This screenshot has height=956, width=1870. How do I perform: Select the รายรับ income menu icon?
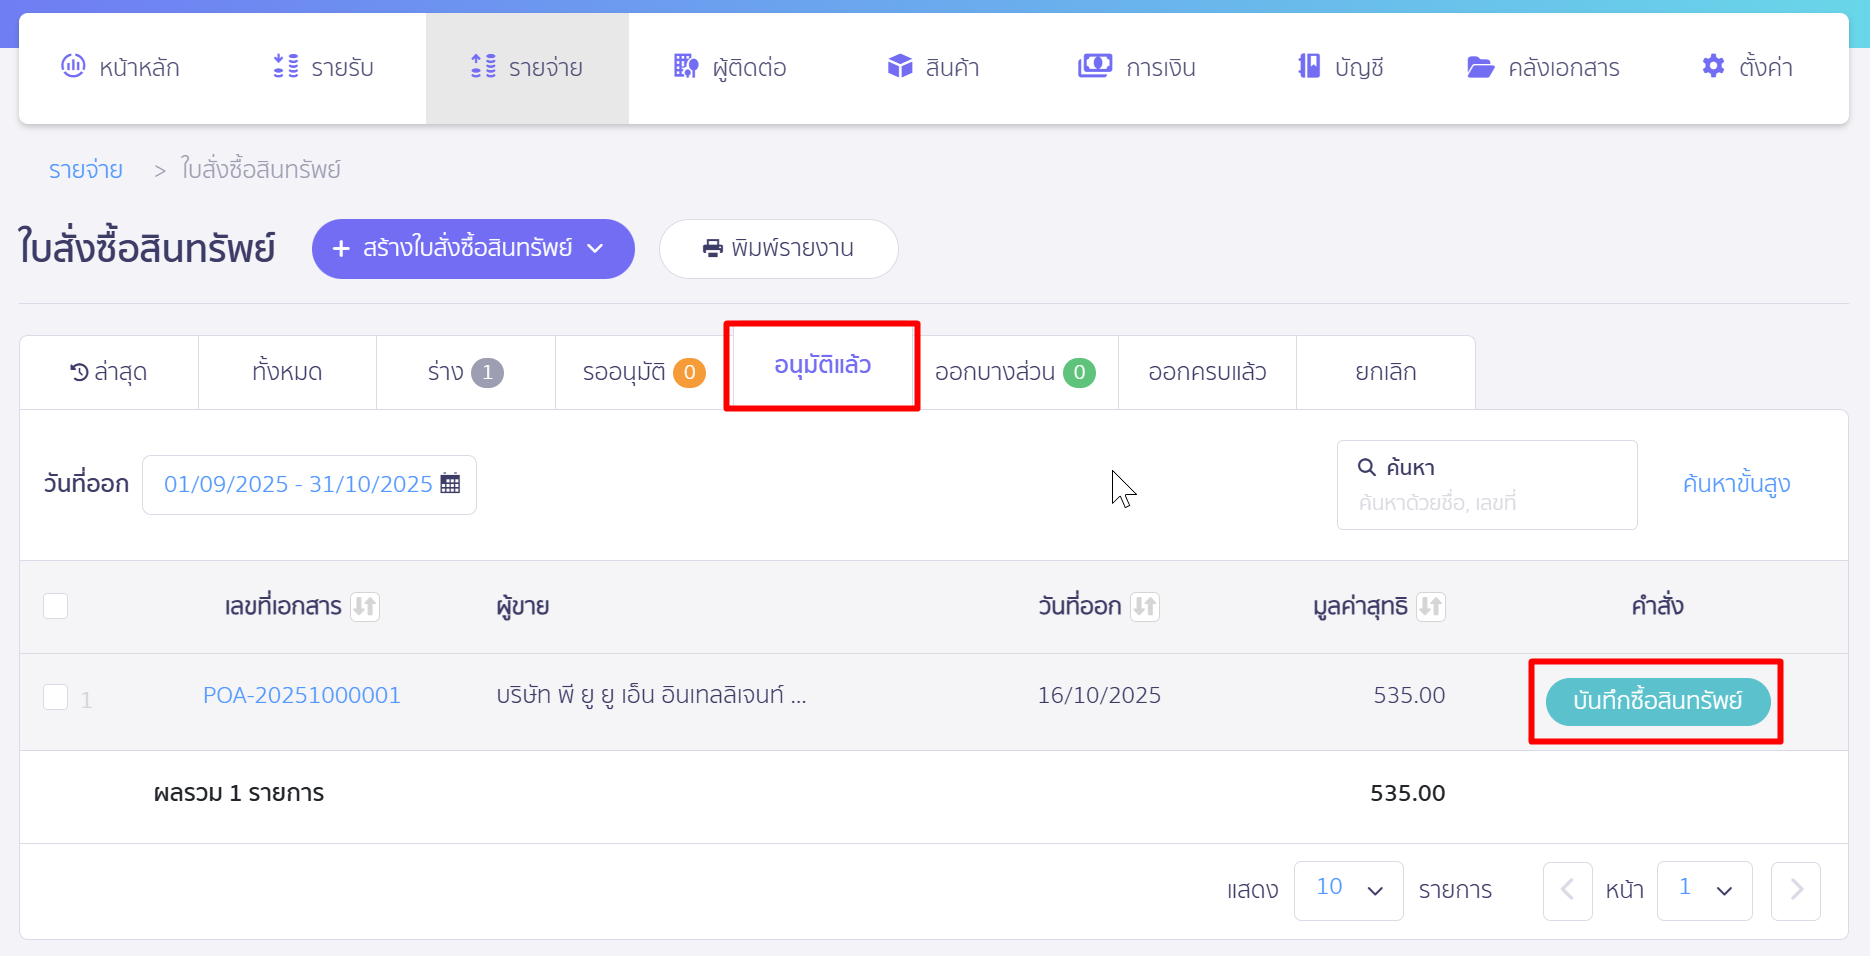283,66
